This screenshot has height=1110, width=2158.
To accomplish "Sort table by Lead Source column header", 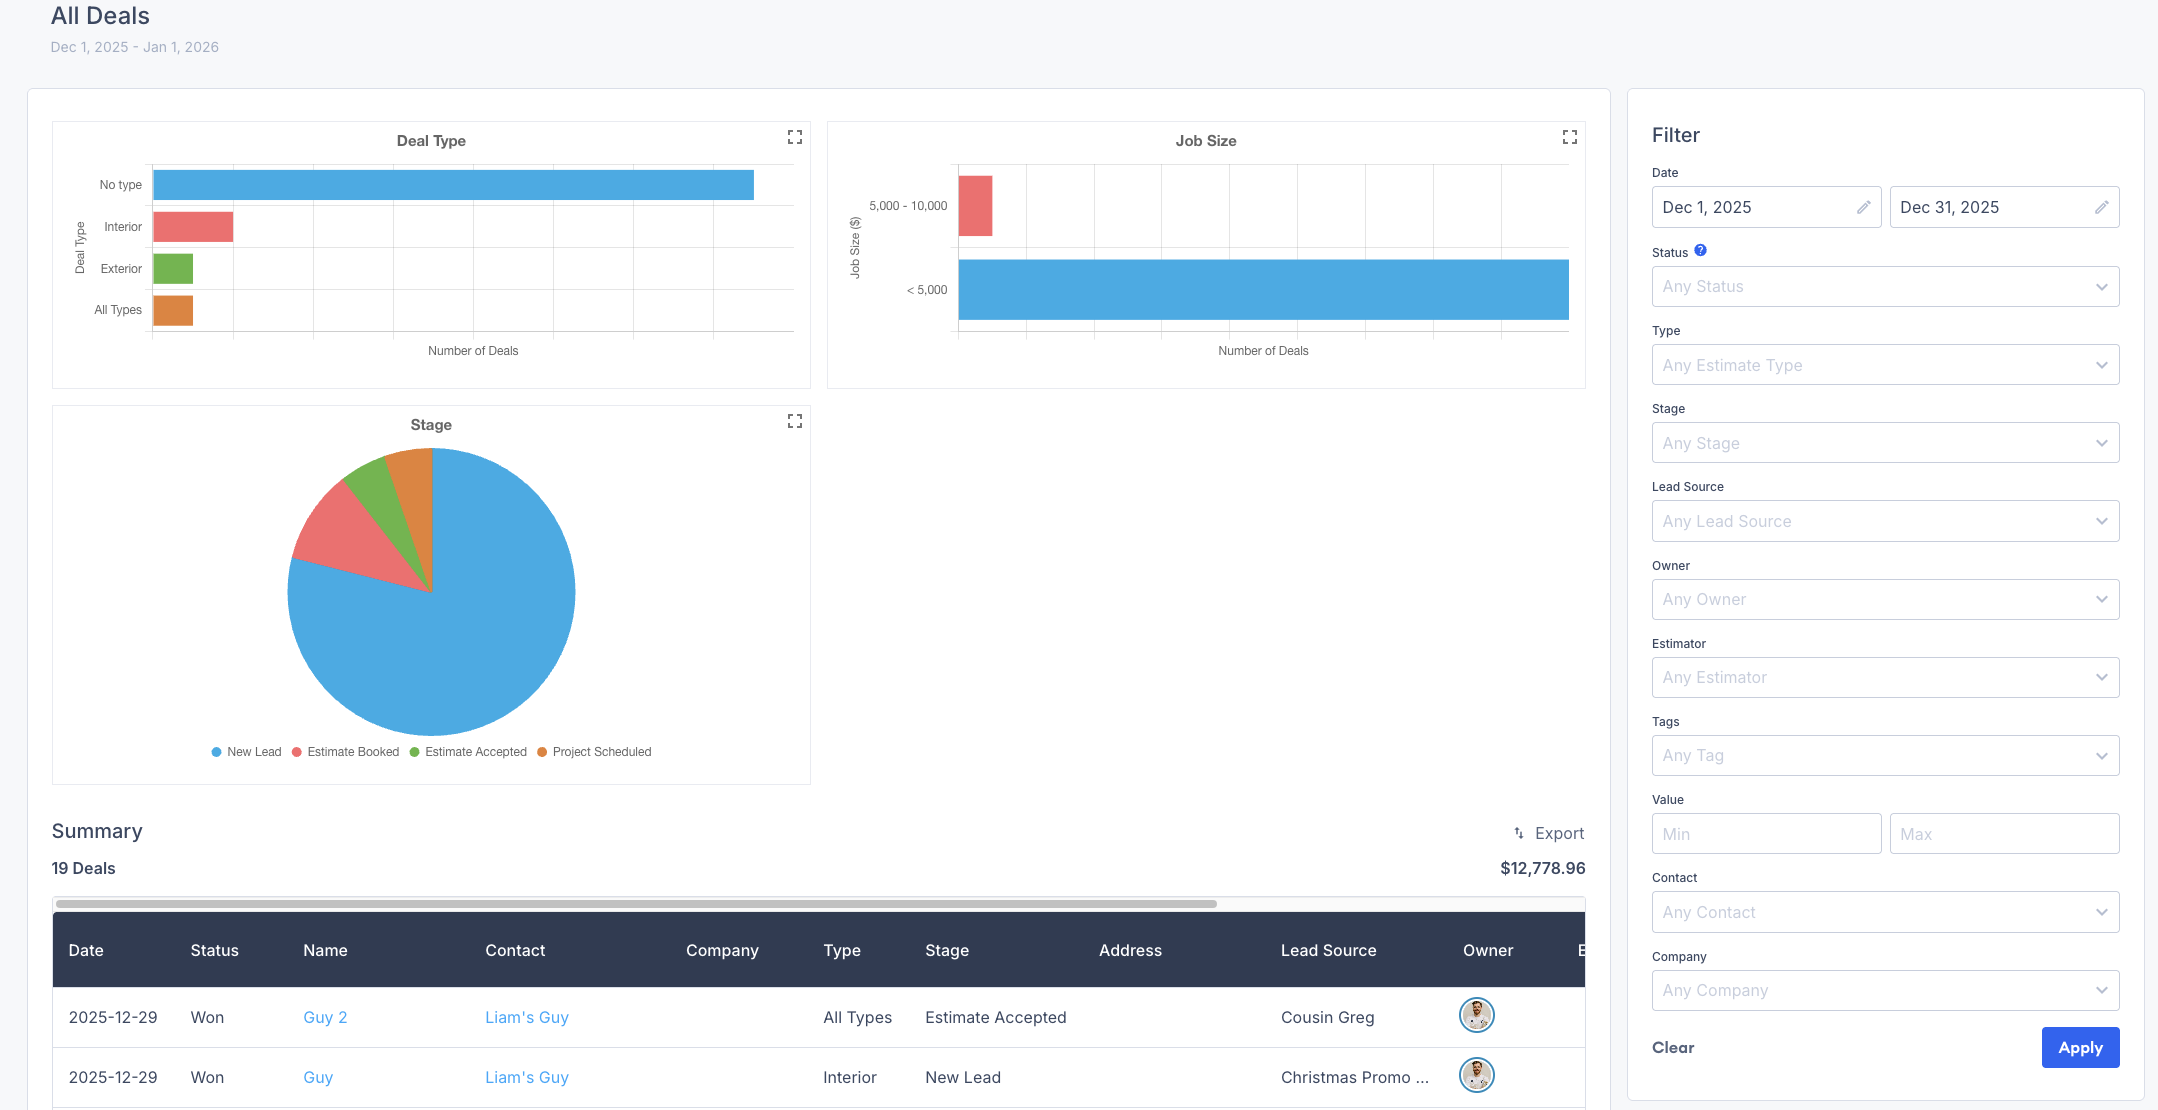I will 1328,950.
